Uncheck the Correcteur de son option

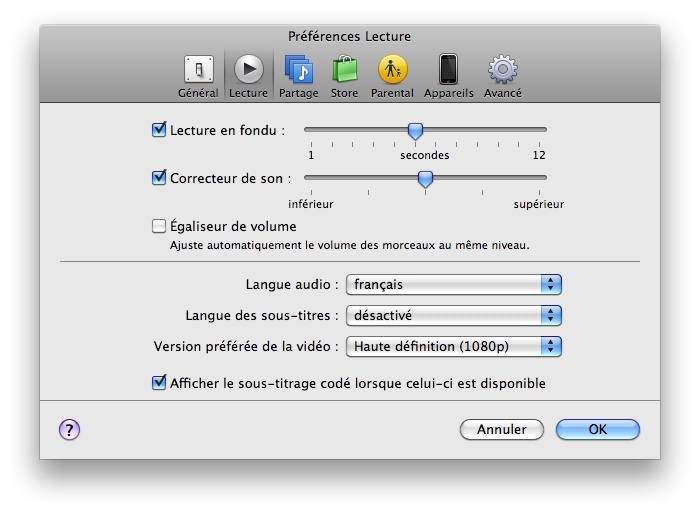(x=159, y=178)
